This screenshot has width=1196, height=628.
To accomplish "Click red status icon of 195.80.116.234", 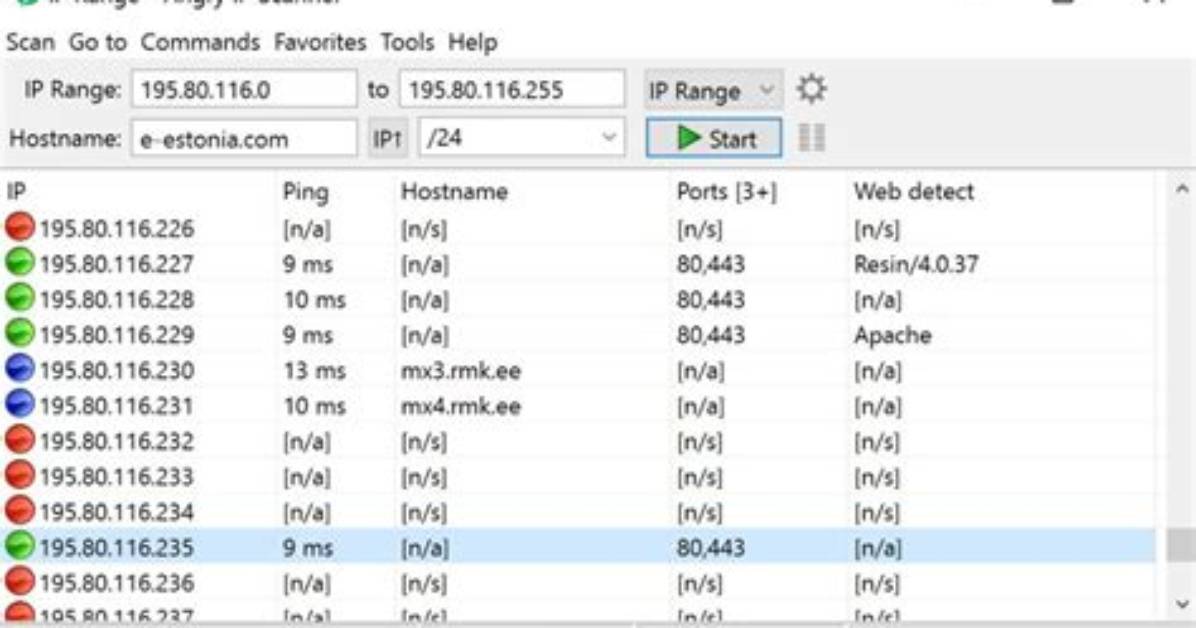I will (x=20, y=510).
